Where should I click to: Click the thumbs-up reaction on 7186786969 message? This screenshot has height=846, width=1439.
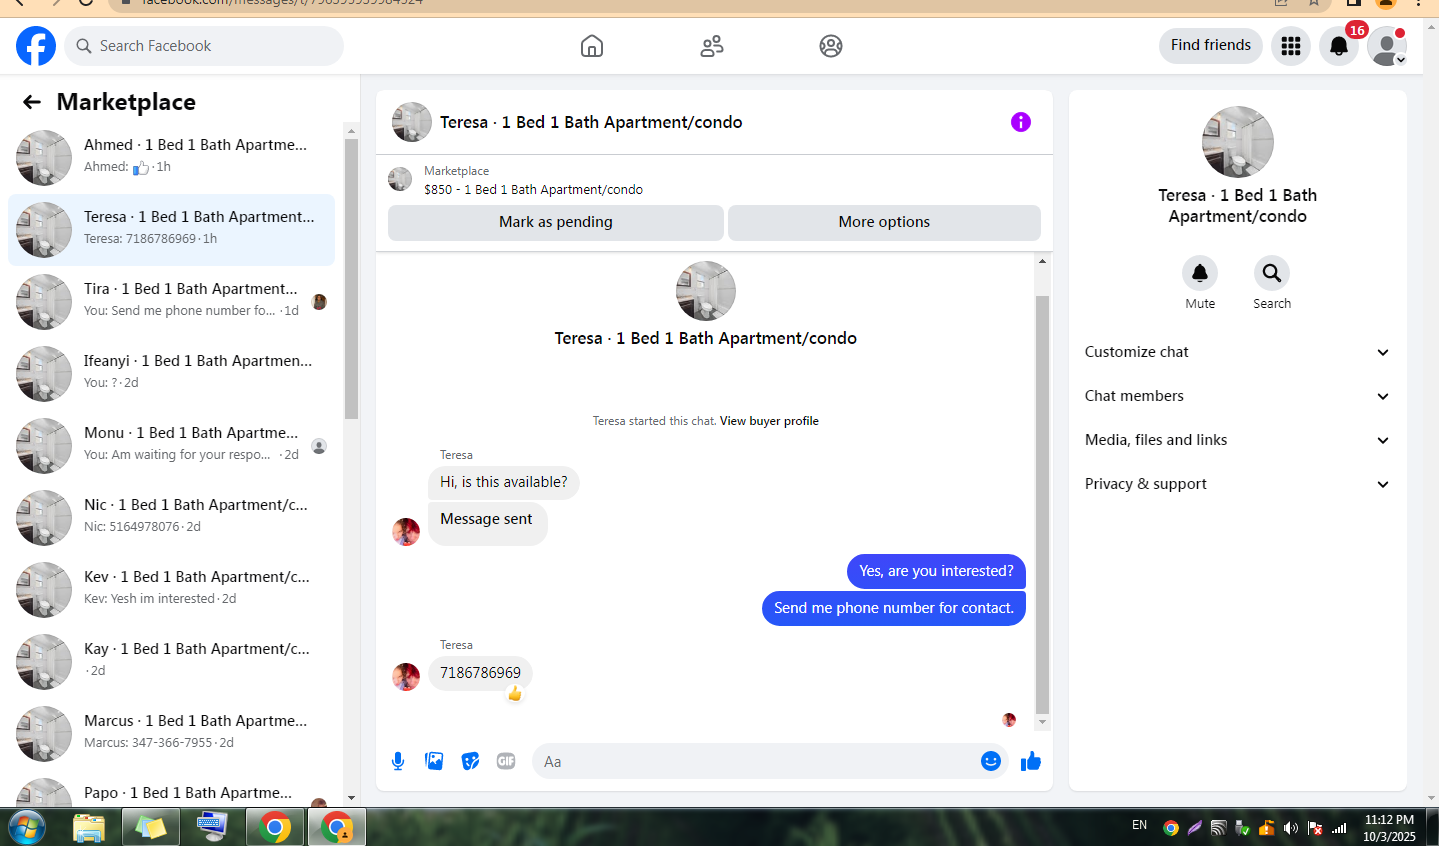click(515, 693)
